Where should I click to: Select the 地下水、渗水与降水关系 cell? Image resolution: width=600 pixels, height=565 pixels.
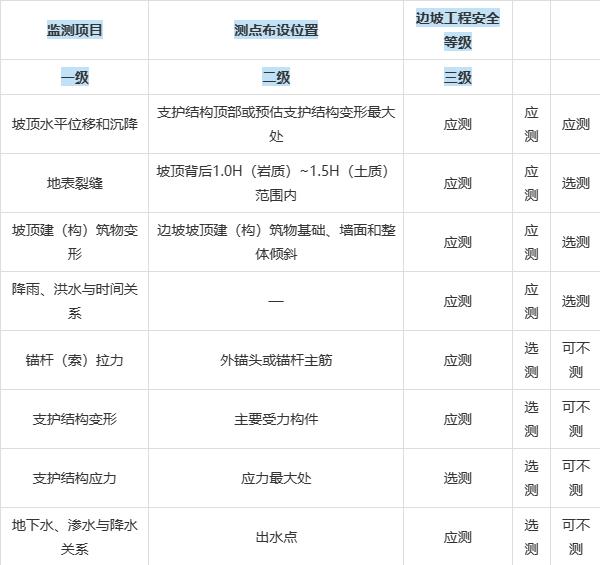[x=75, y=537]
